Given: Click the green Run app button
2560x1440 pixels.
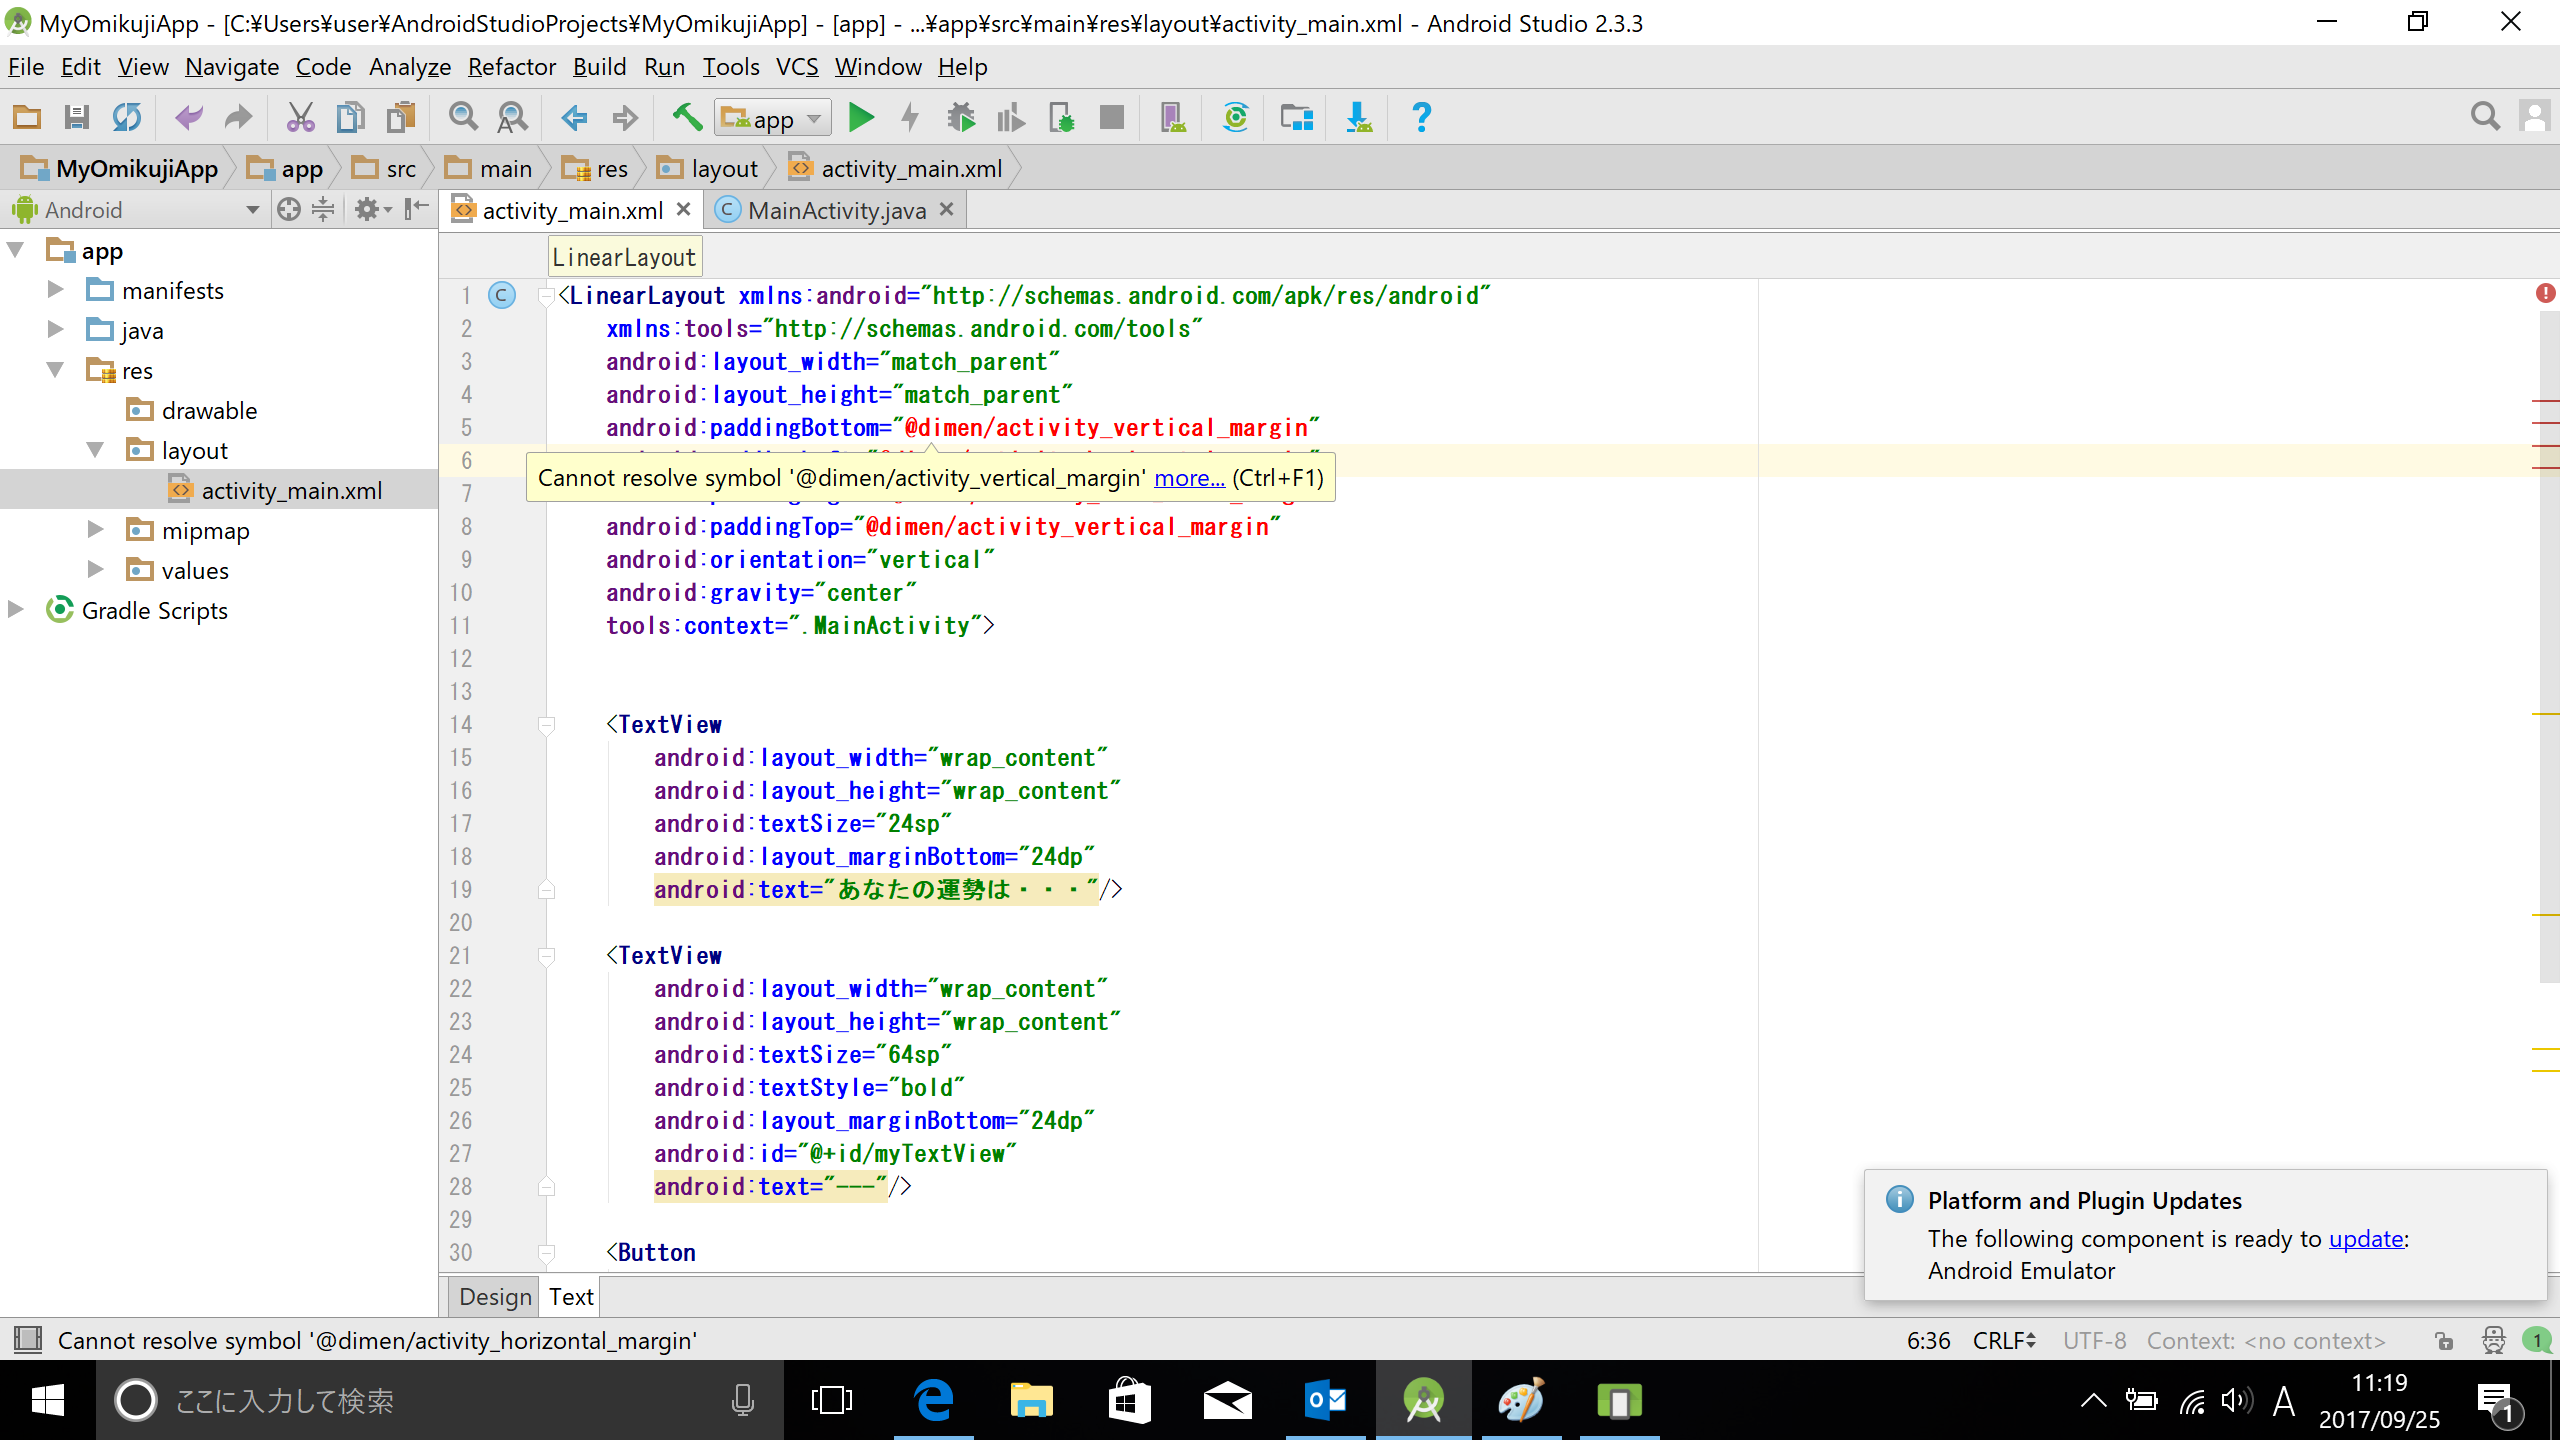Looking at the screenshot, I should point(860,118).
